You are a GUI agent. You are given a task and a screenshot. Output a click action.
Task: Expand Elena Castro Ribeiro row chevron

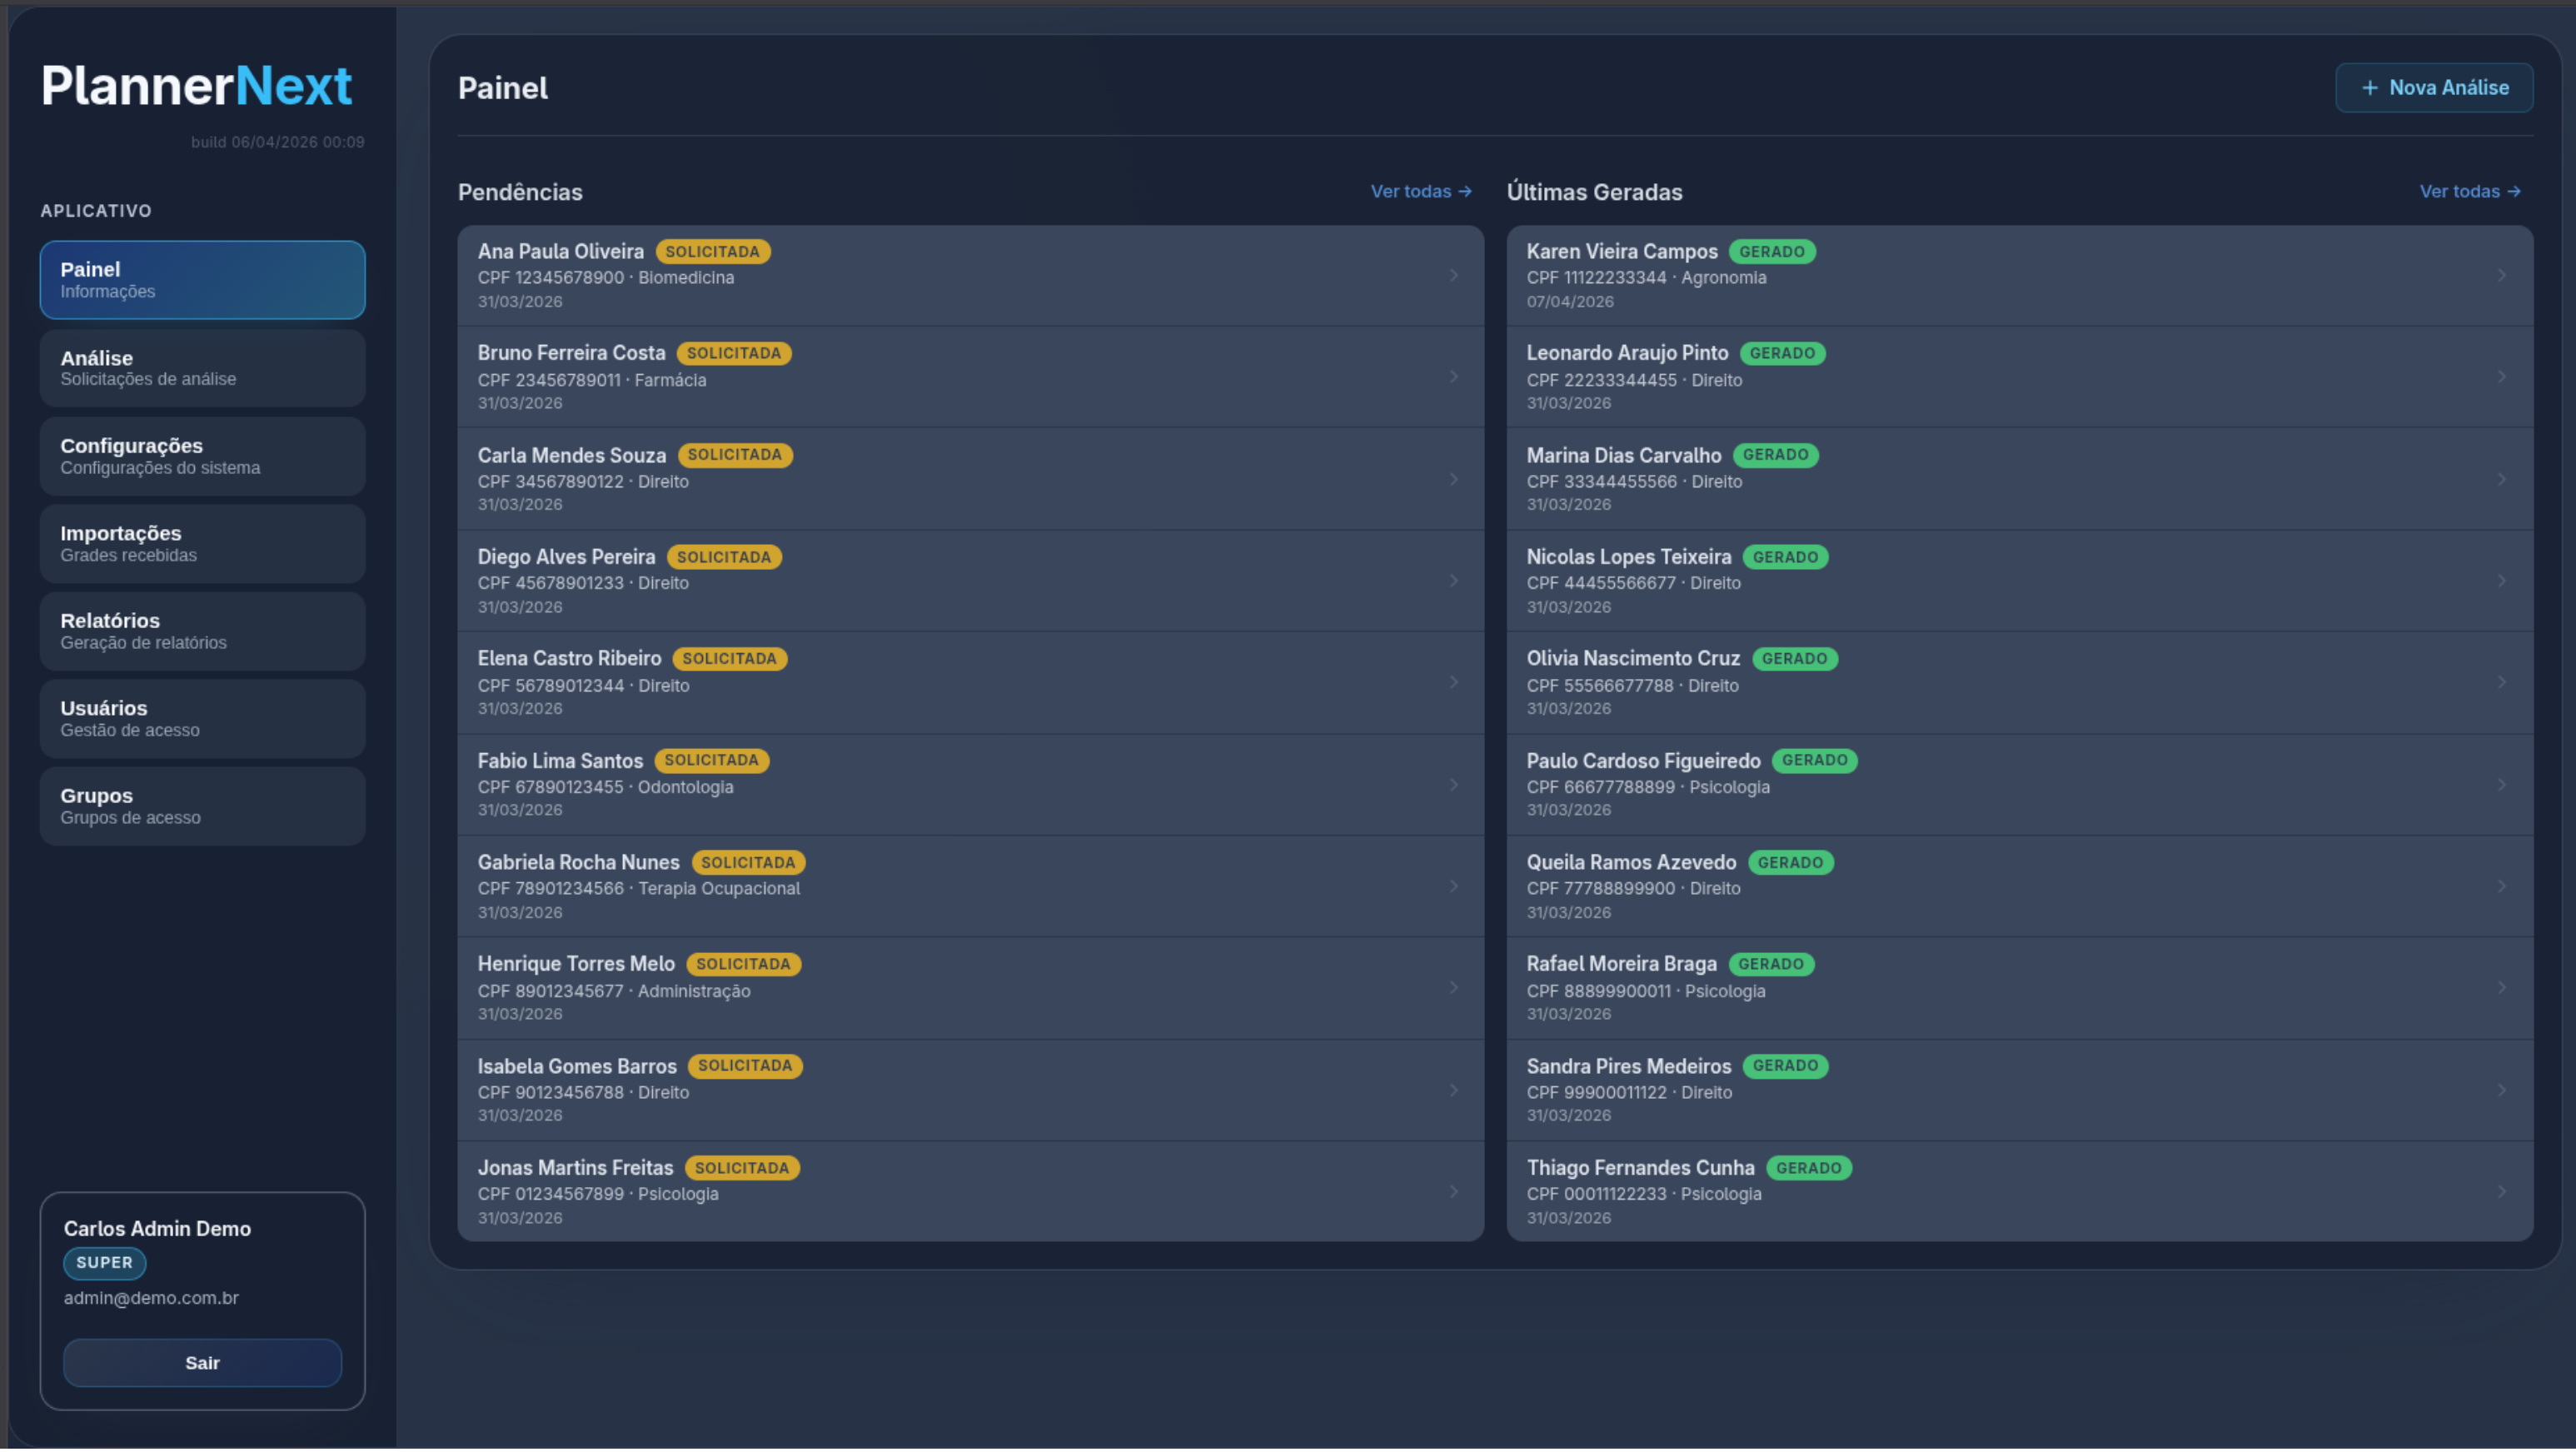1454,683
